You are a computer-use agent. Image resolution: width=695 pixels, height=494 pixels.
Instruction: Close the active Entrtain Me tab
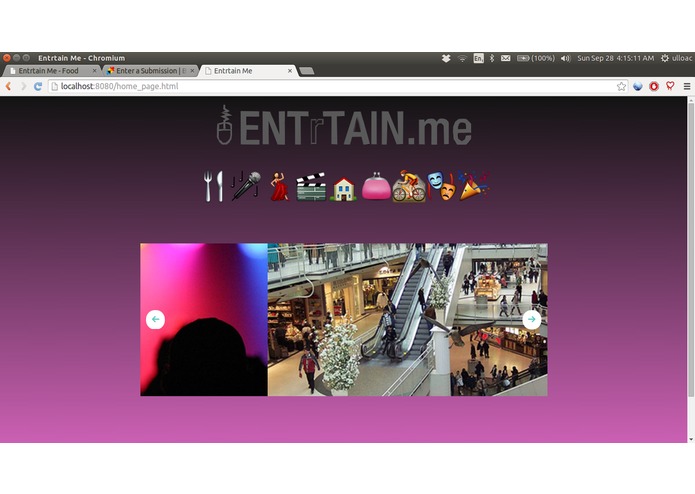click(x=290, y=71)
